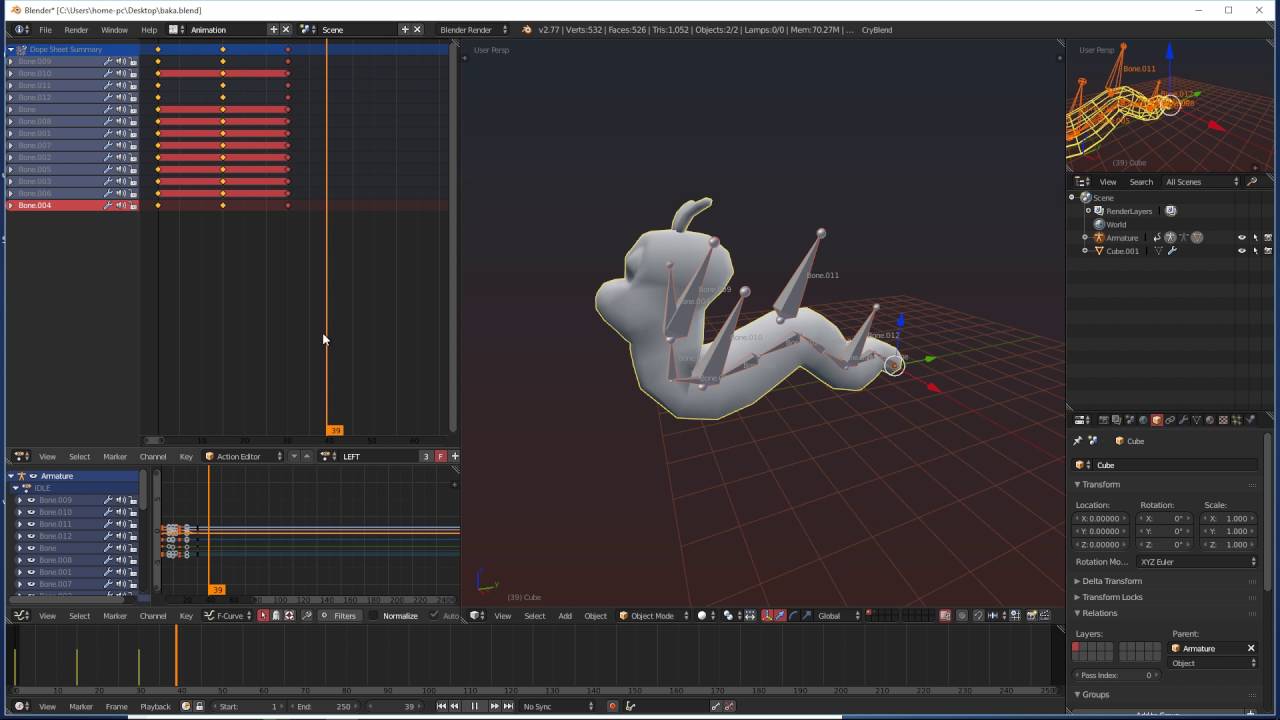This screenshot has width=1280, height=720.
Task: Pin the properties context
Action: pos(1078,441)
